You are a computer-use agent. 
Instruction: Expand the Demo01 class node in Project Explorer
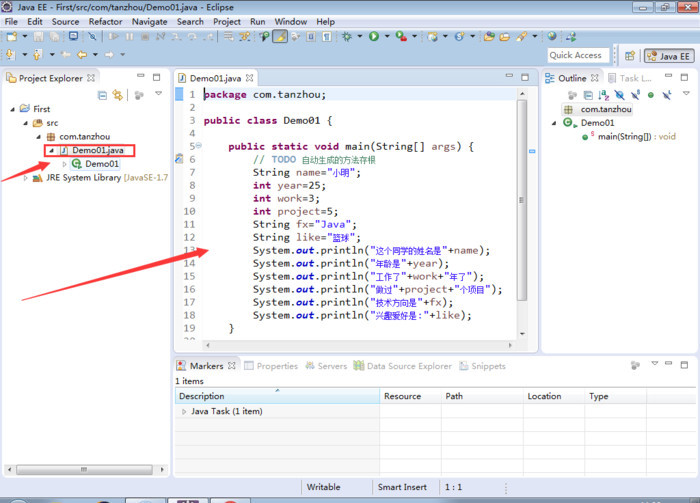point(64,164)
